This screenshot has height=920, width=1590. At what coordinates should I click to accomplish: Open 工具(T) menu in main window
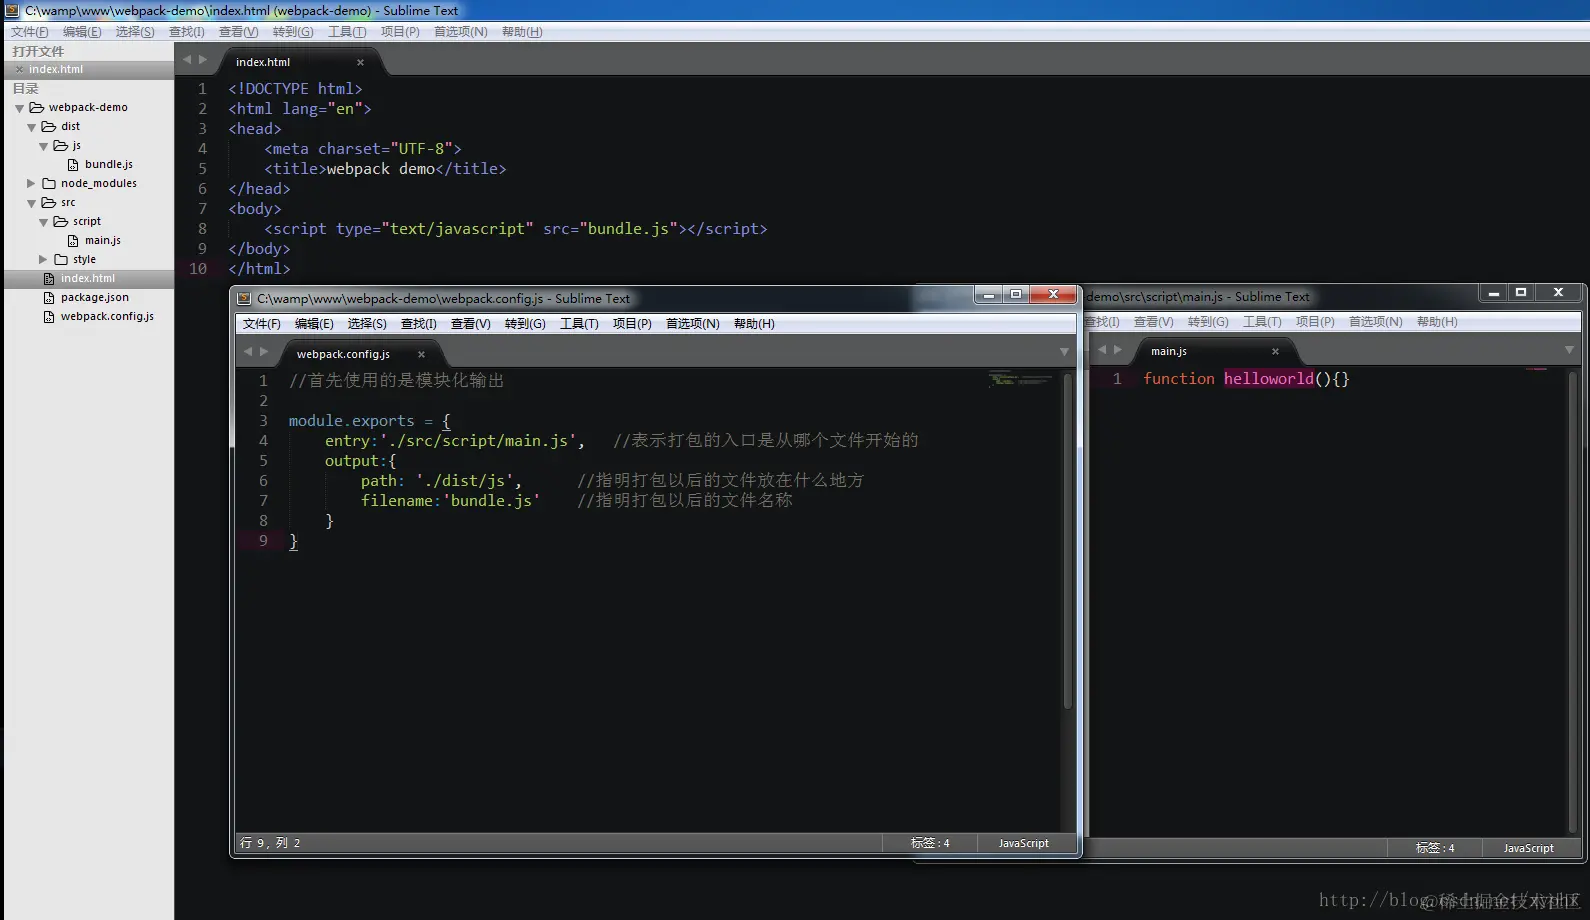(x=347, y=32)
